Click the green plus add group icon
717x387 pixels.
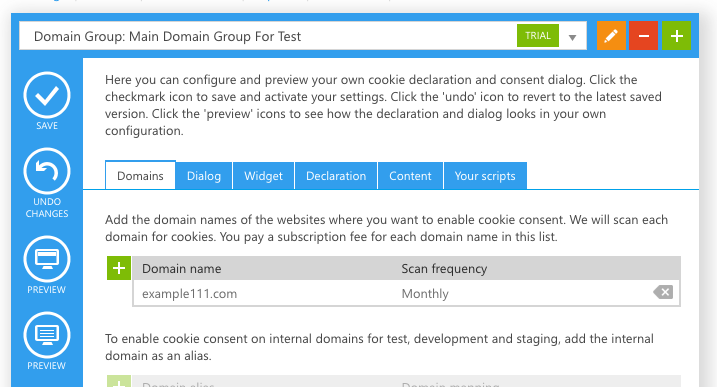(x=676, y=36)
